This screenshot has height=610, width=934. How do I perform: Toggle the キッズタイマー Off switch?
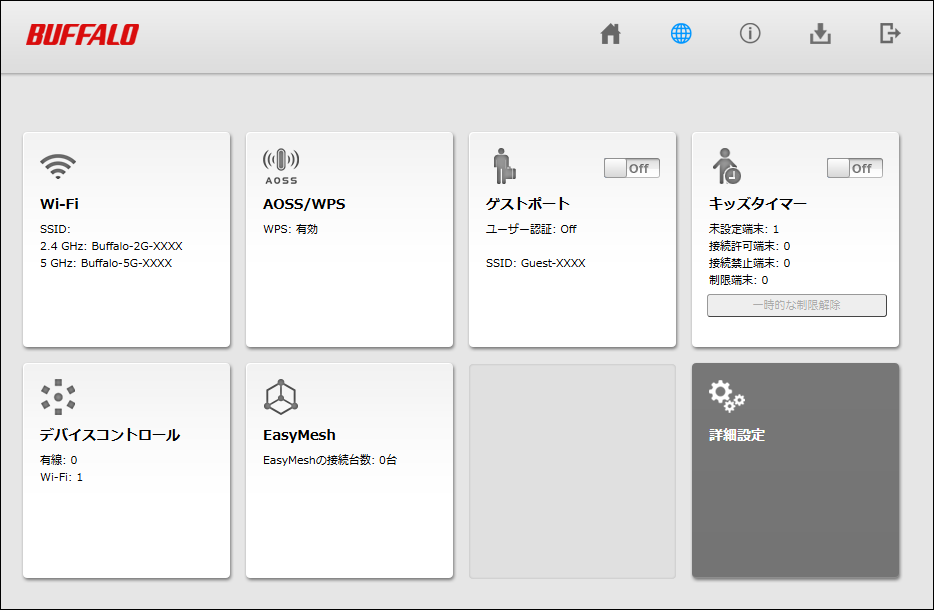click(x=855, y=168)
